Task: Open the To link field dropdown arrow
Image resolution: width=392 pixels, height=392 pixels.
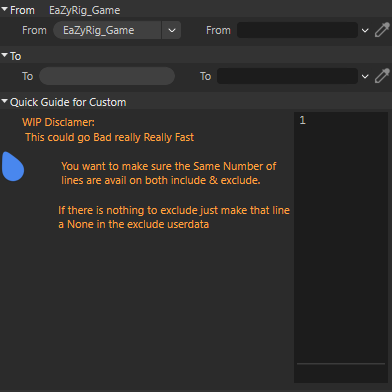Action: pos(365,77)
